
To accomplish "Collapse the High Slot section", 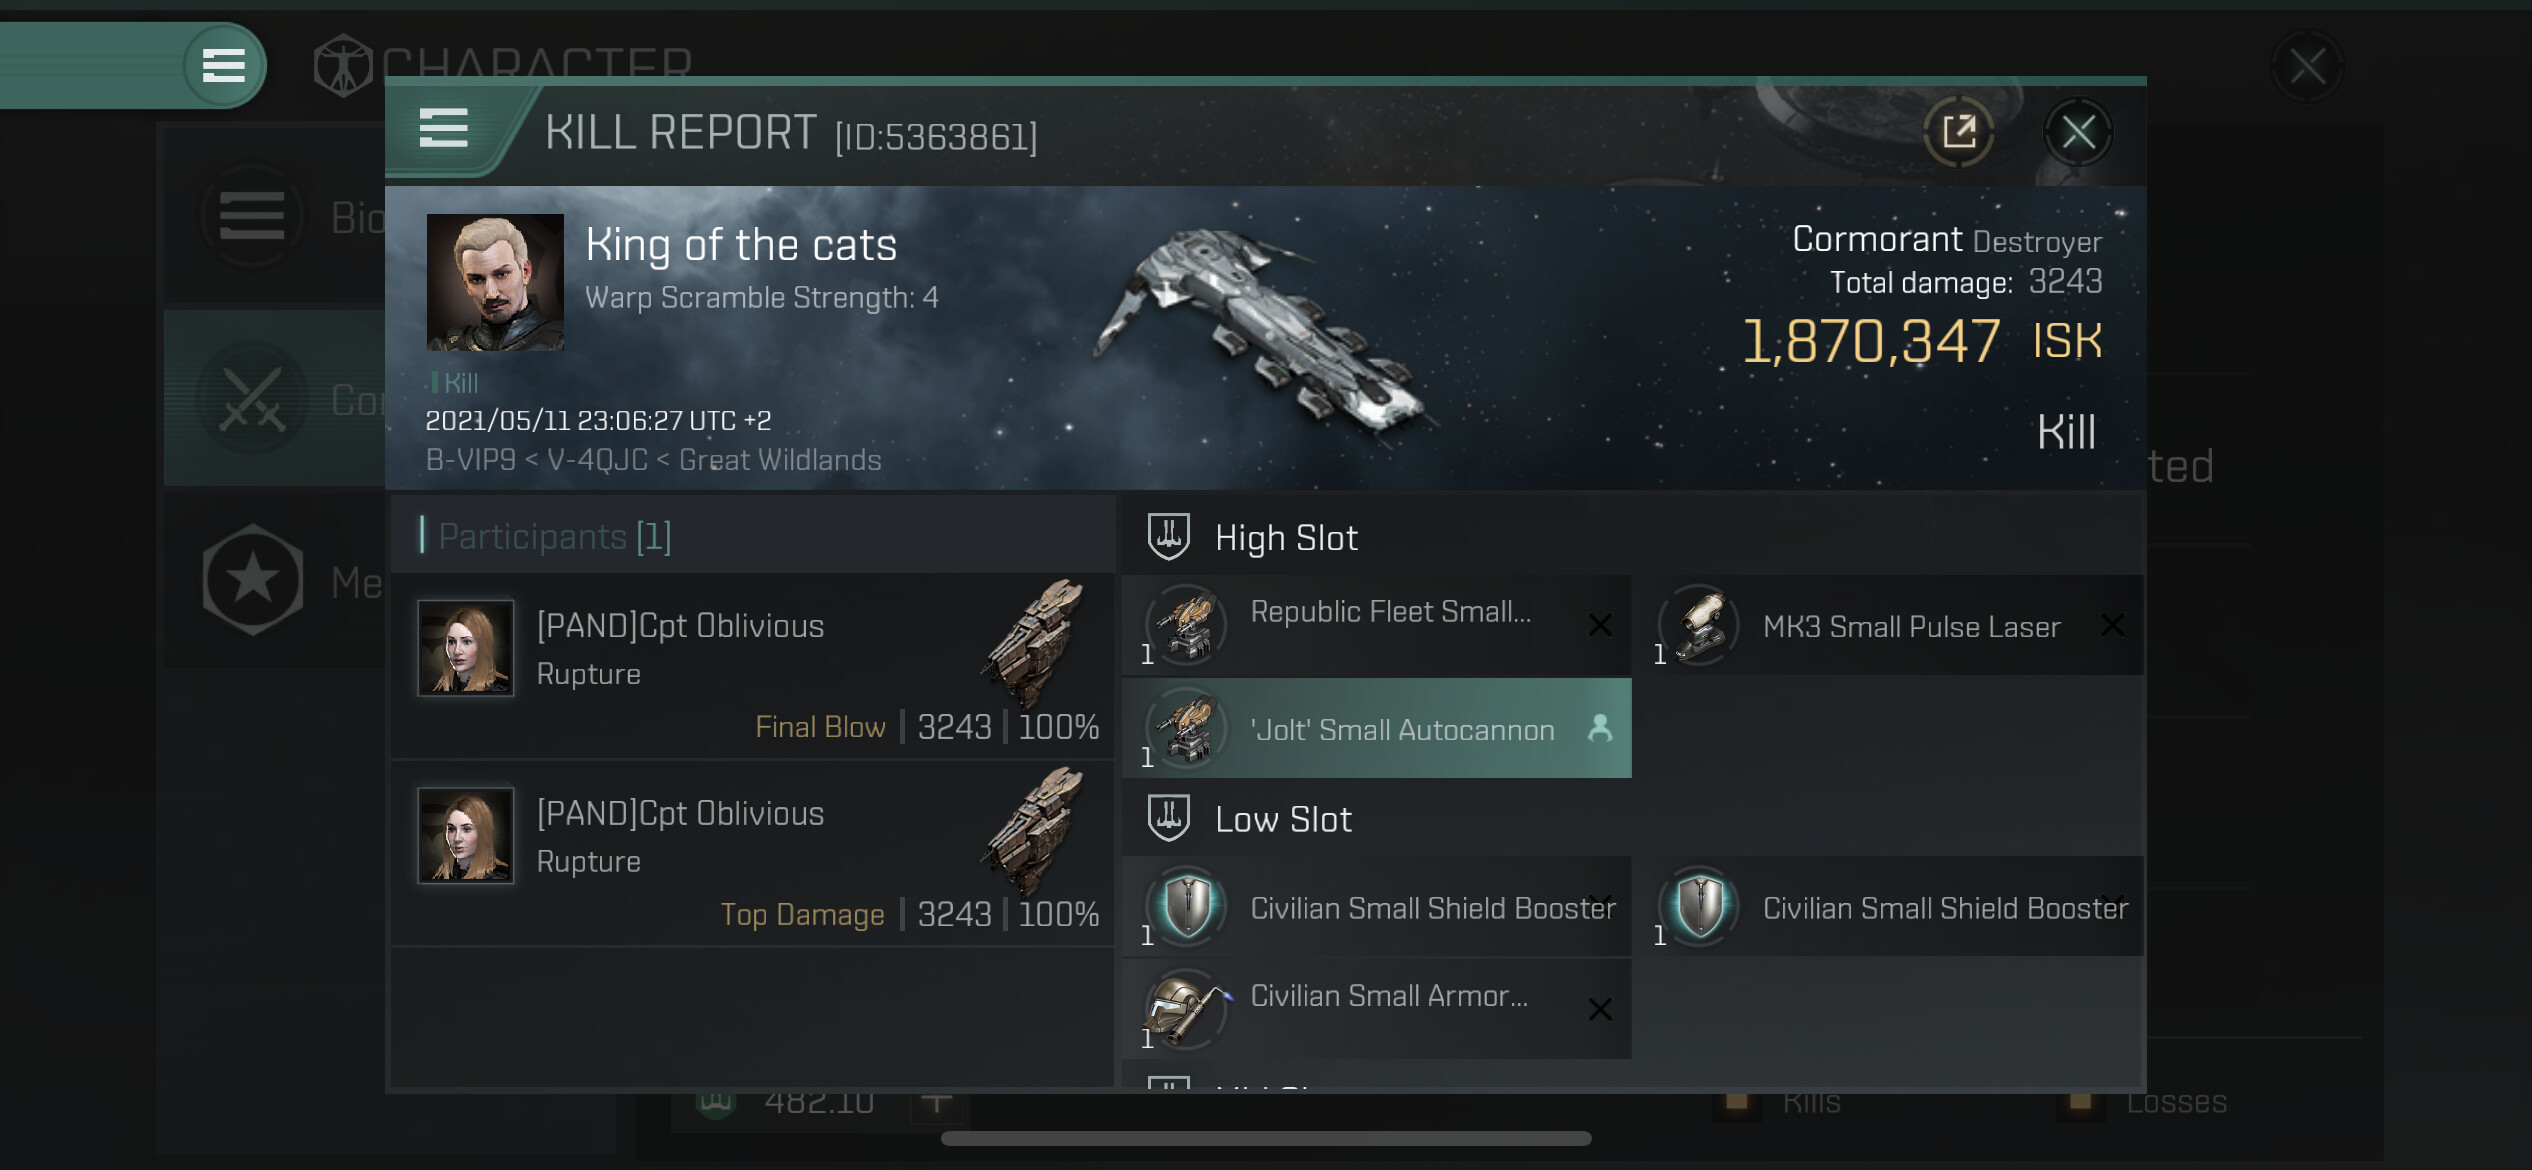I will click(x=1286, y=538).
